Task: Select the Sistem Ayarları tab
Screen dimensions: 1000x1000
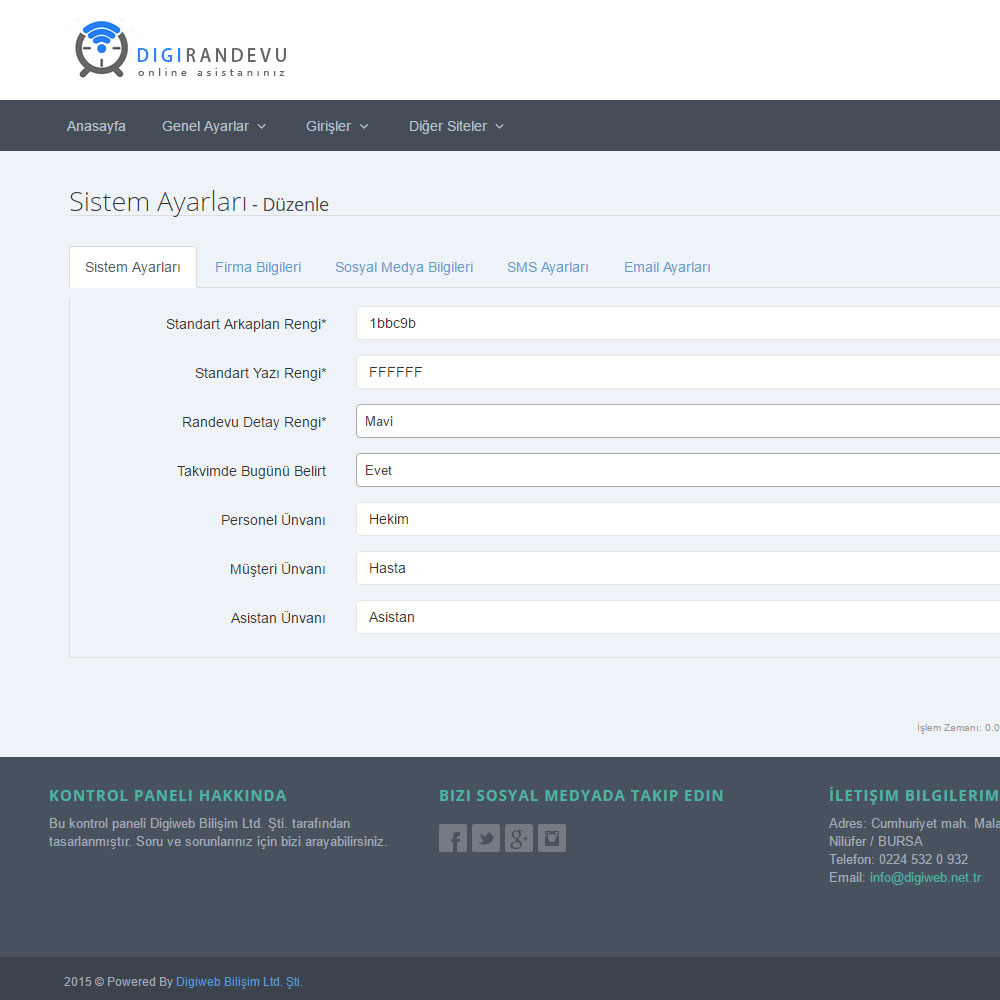Action: (133, 267)
